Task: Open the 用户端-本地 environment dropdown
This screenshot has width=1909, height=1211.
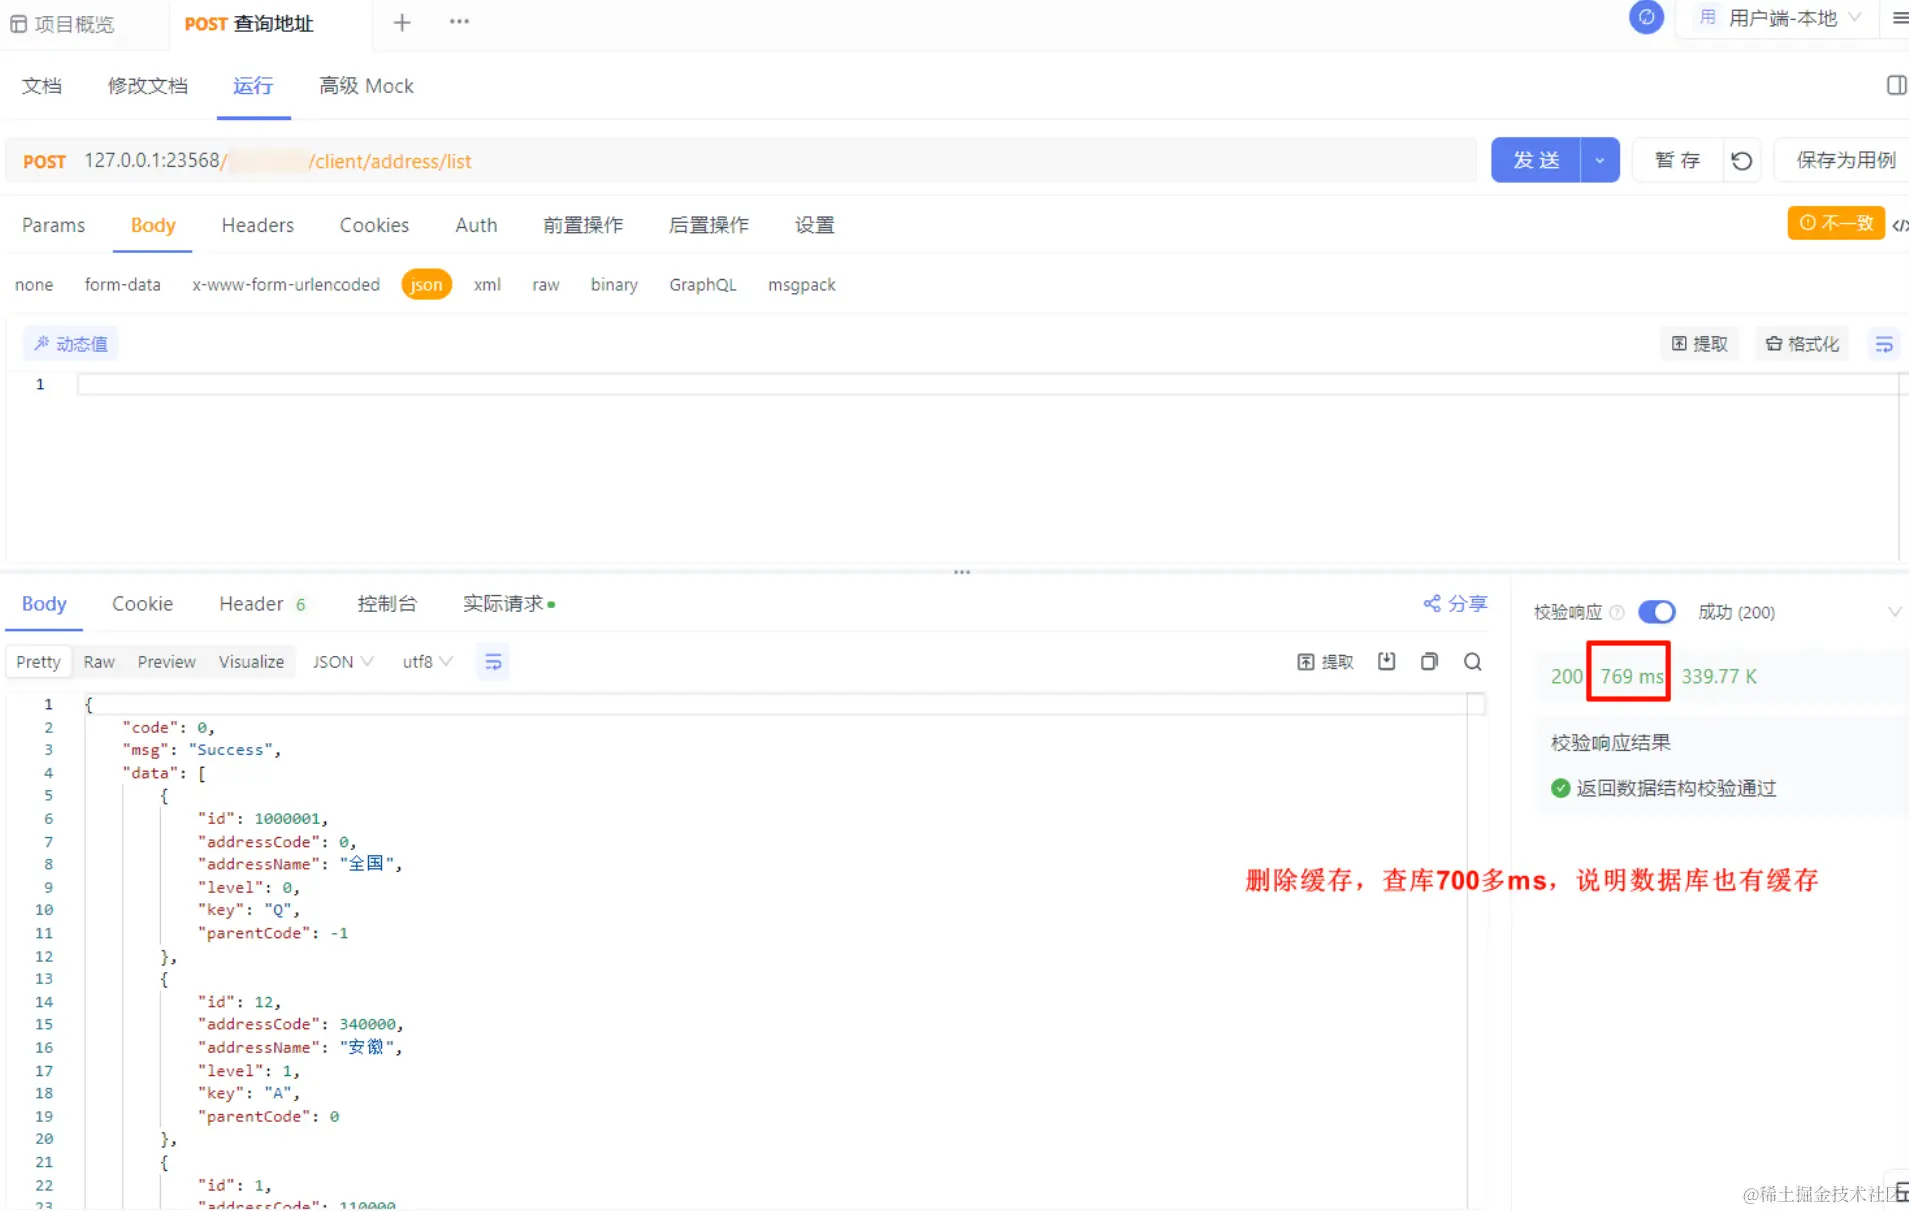Action: click(1780, 18)
